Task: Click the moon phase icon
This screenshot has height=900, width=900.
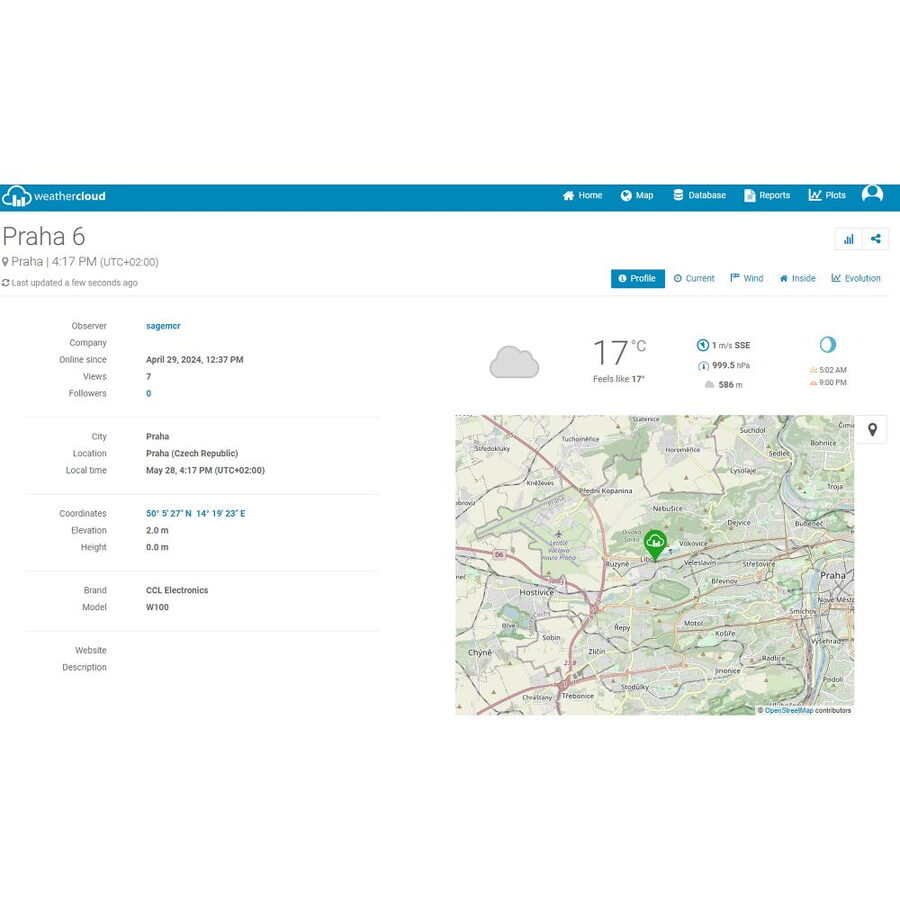Action: [827, 345]
